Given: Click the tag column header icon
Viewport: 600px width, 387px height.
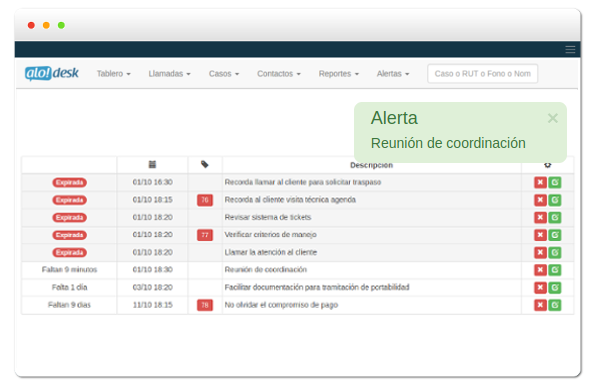Looking at the screenshot, I should 205,165.
